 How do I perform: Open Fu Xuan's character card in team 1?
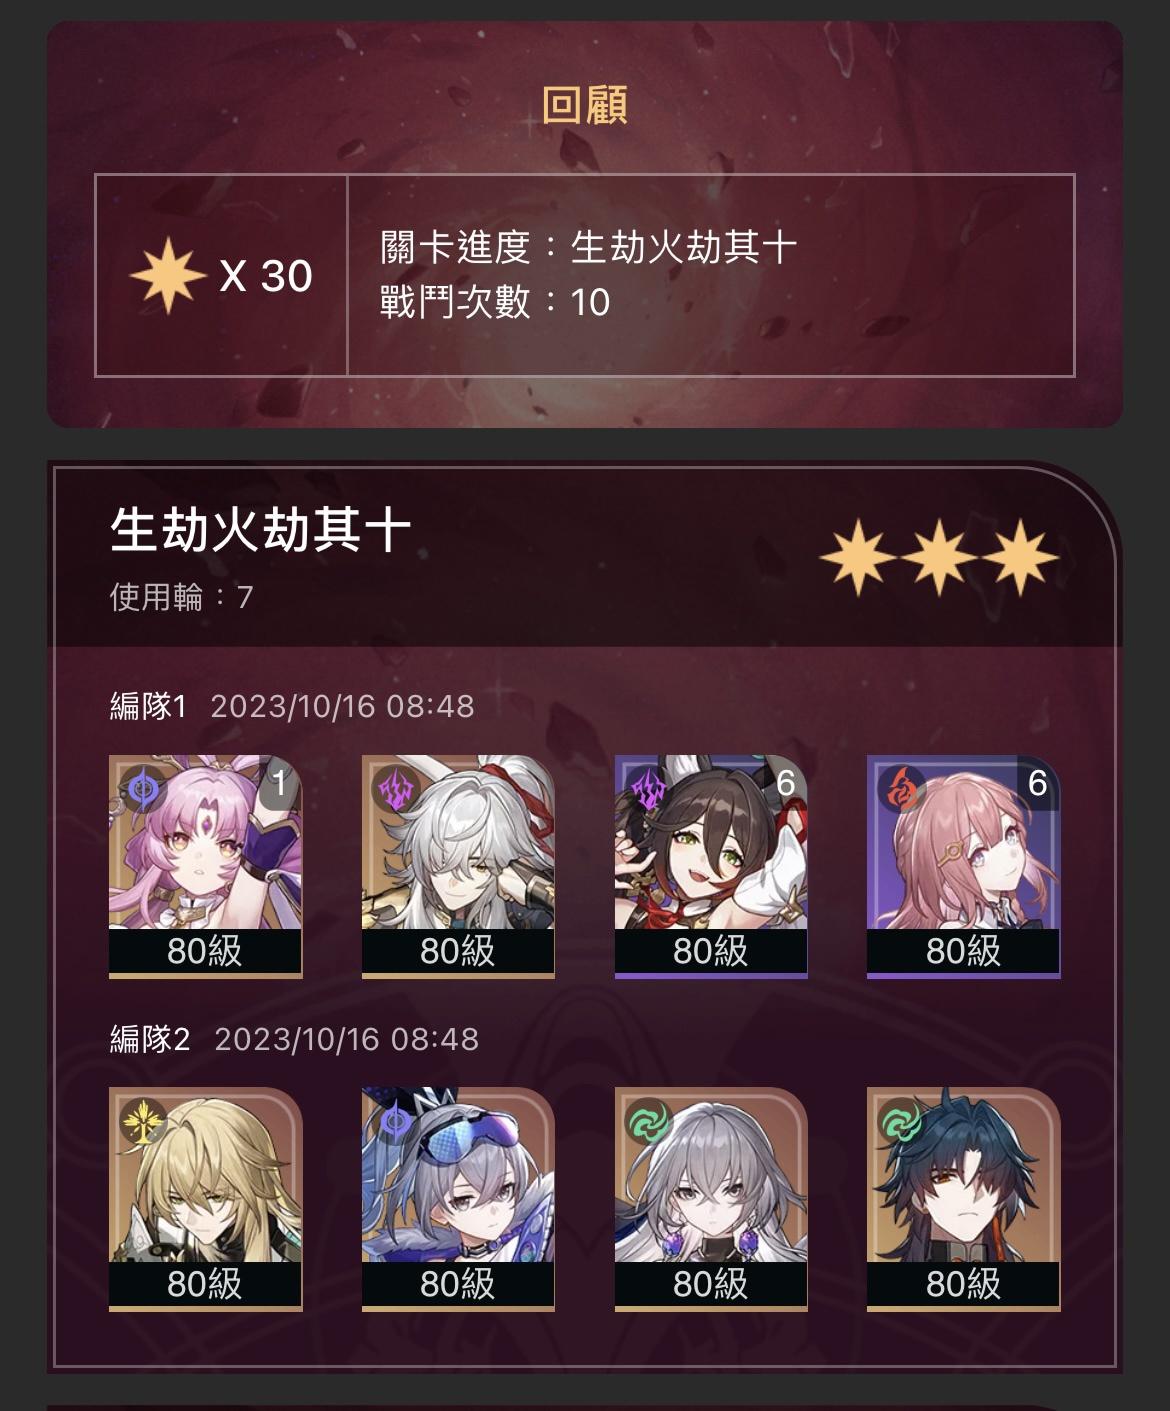coord(205,866)
